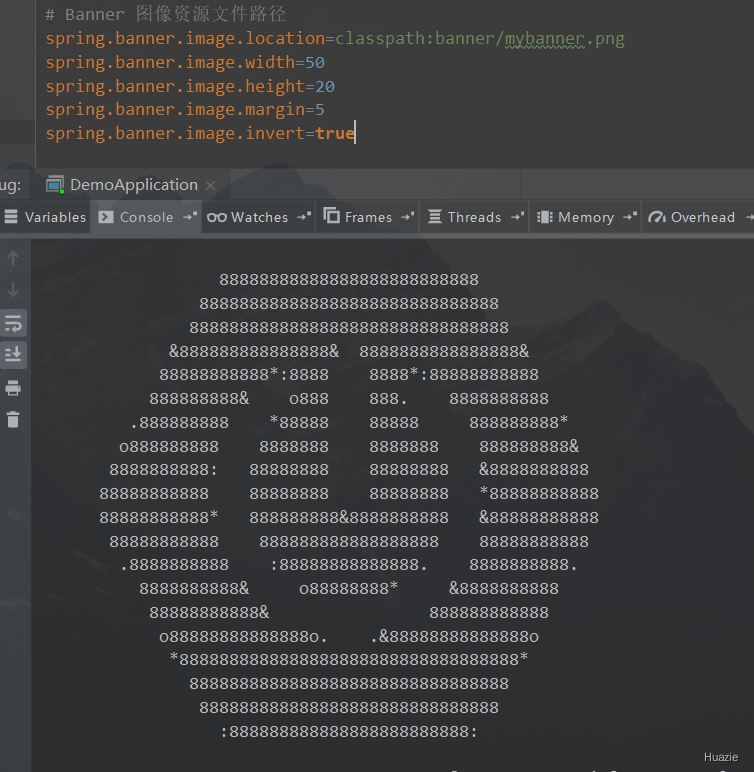Click the pin arrow beside Watches tab
Viewport: 754px width, 772px height.
click(x=304, y=216)
